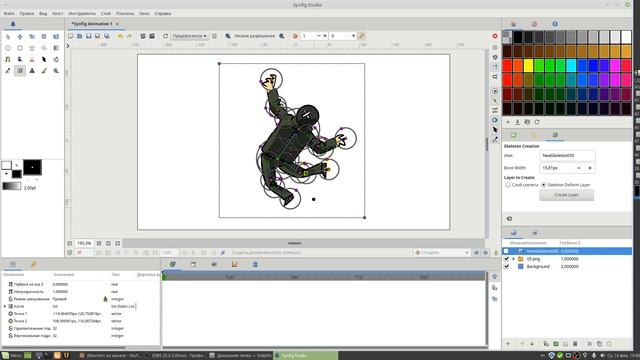
Task: Click Synfig Studio entry in the taskbar
Action: (305, 356)
